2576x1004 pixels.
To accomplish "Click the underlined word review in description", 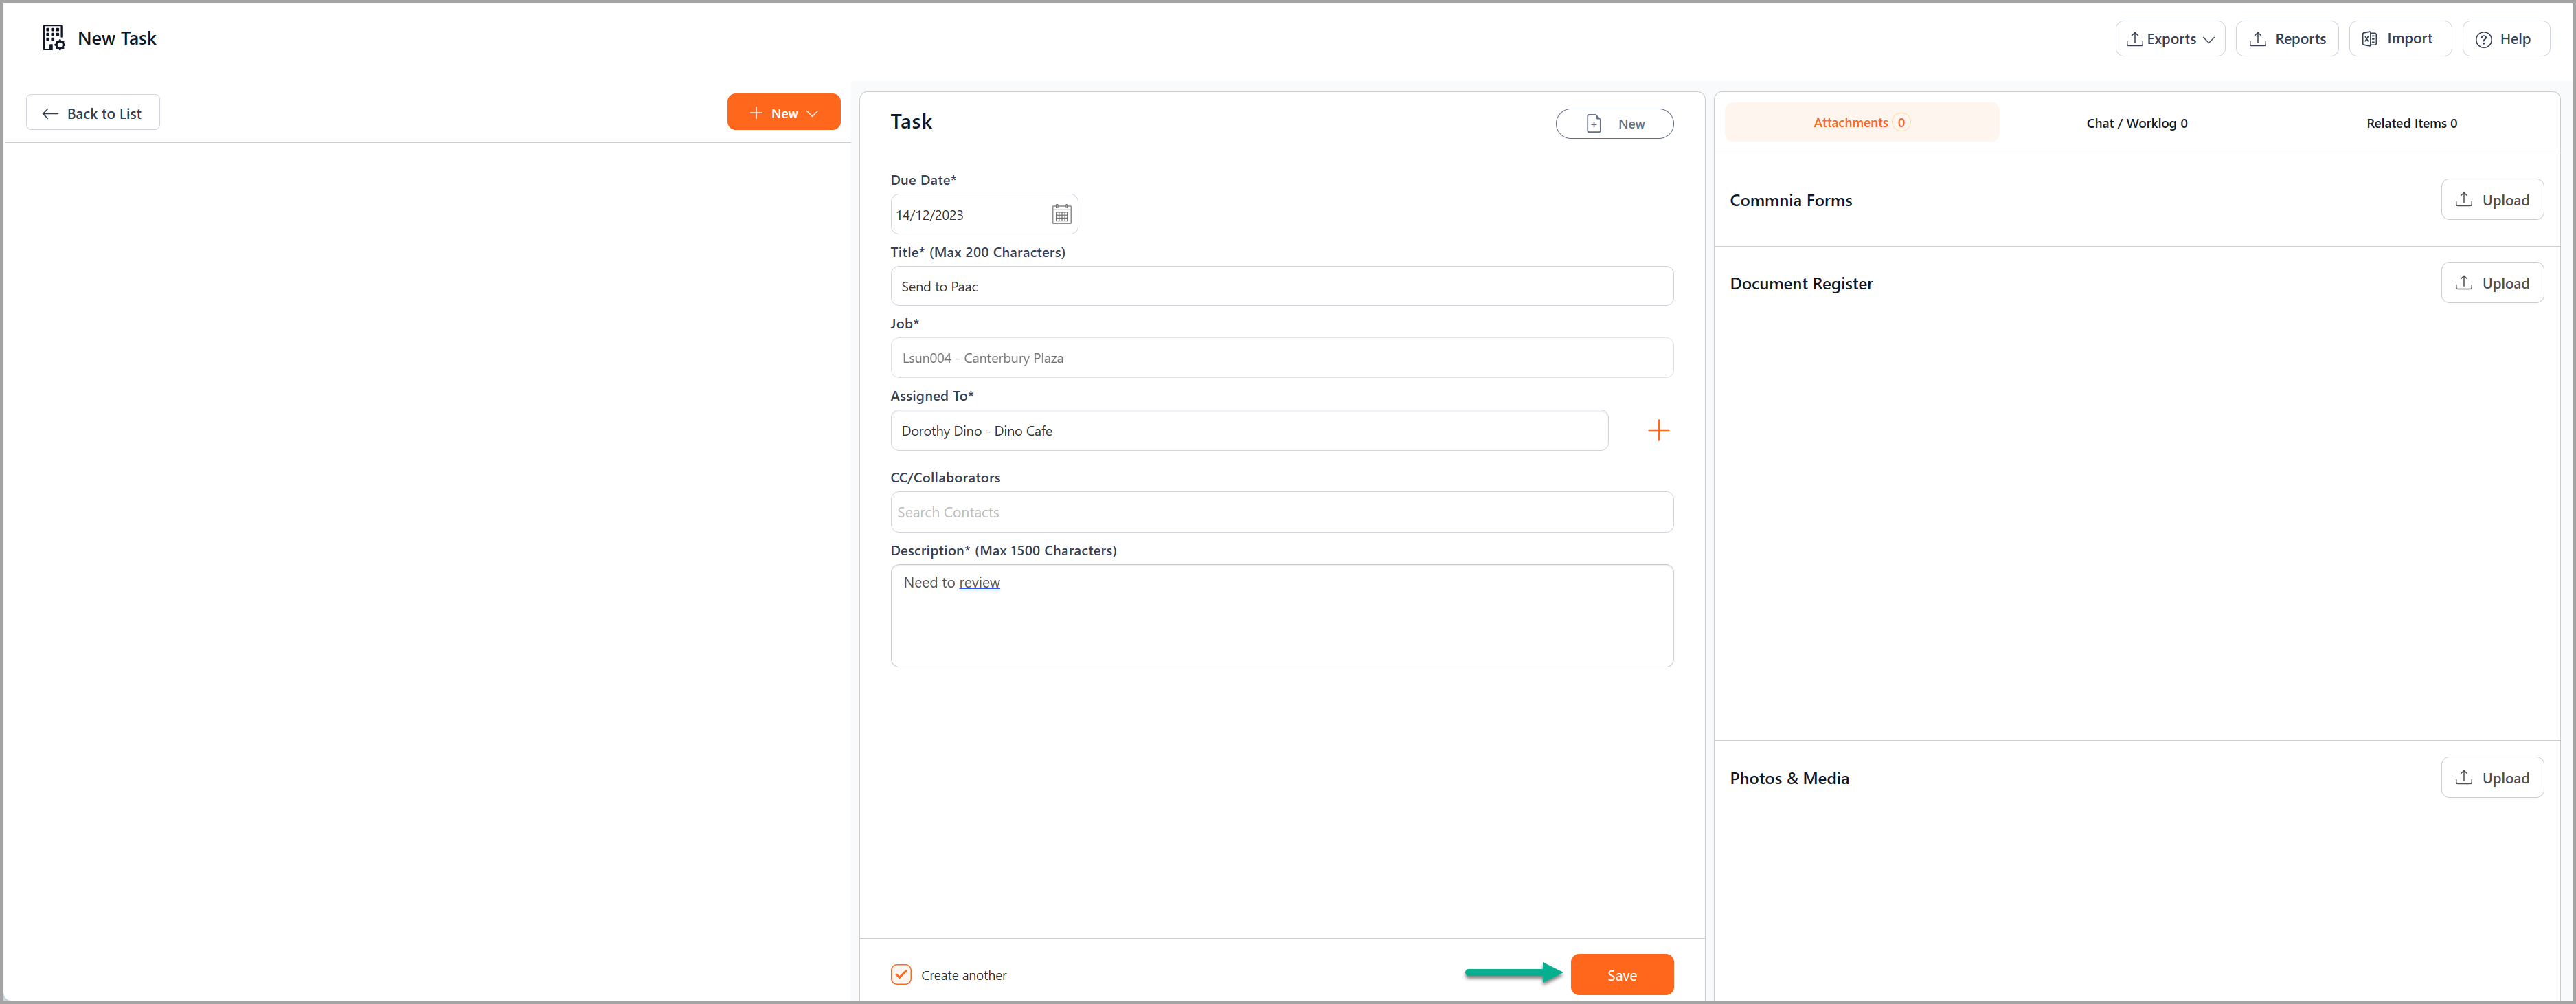I will pyautogui.click(x=979, y=582).
